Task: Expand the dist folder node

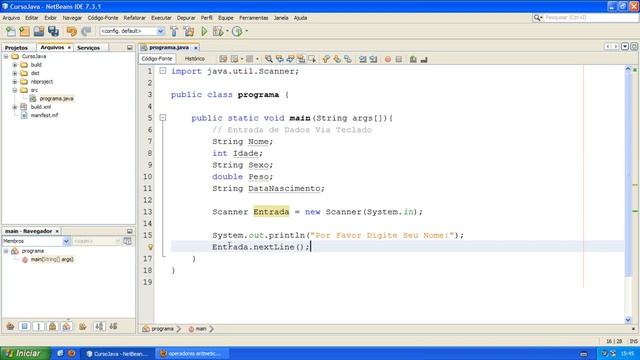Action: (15, 73)
